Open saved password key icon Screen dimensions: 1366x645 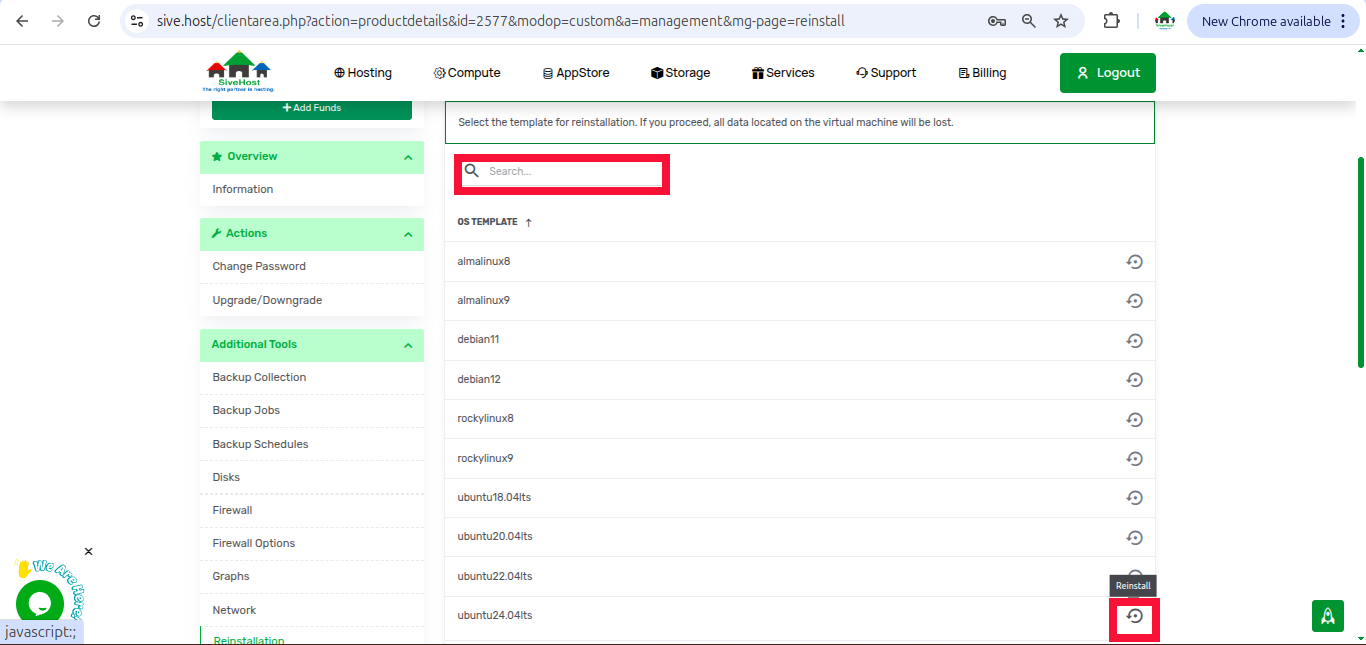(x=996, y=21)
